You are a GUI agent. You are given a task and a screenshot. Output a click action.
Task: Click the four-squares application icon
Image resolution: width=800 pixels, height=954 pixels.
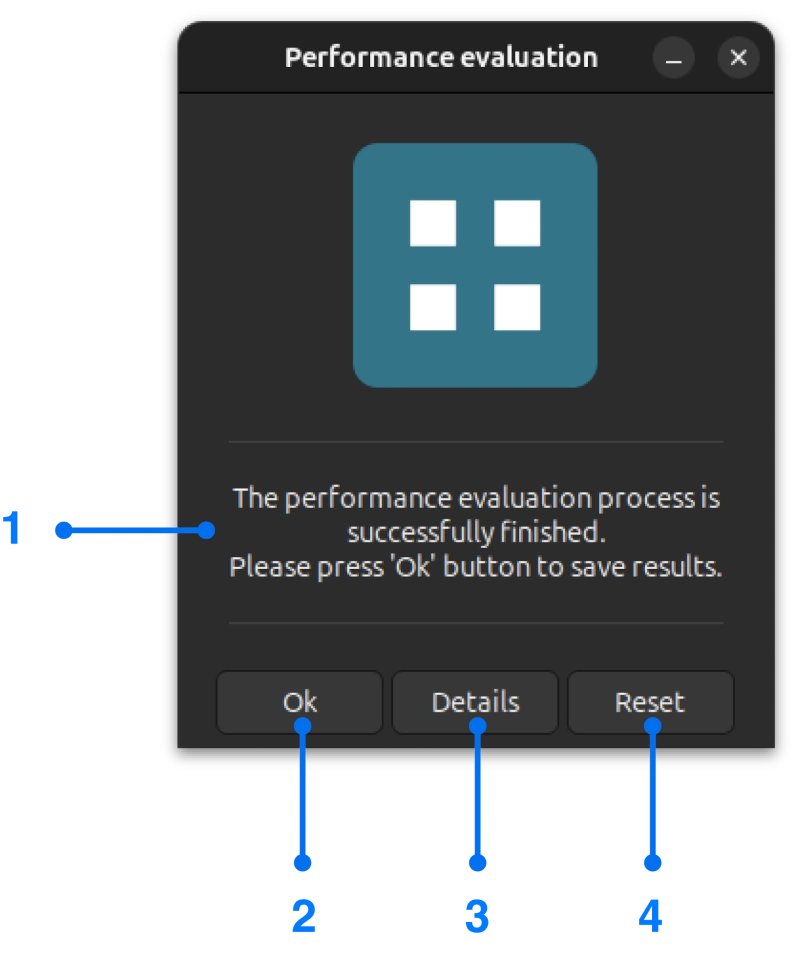[476, 263]
